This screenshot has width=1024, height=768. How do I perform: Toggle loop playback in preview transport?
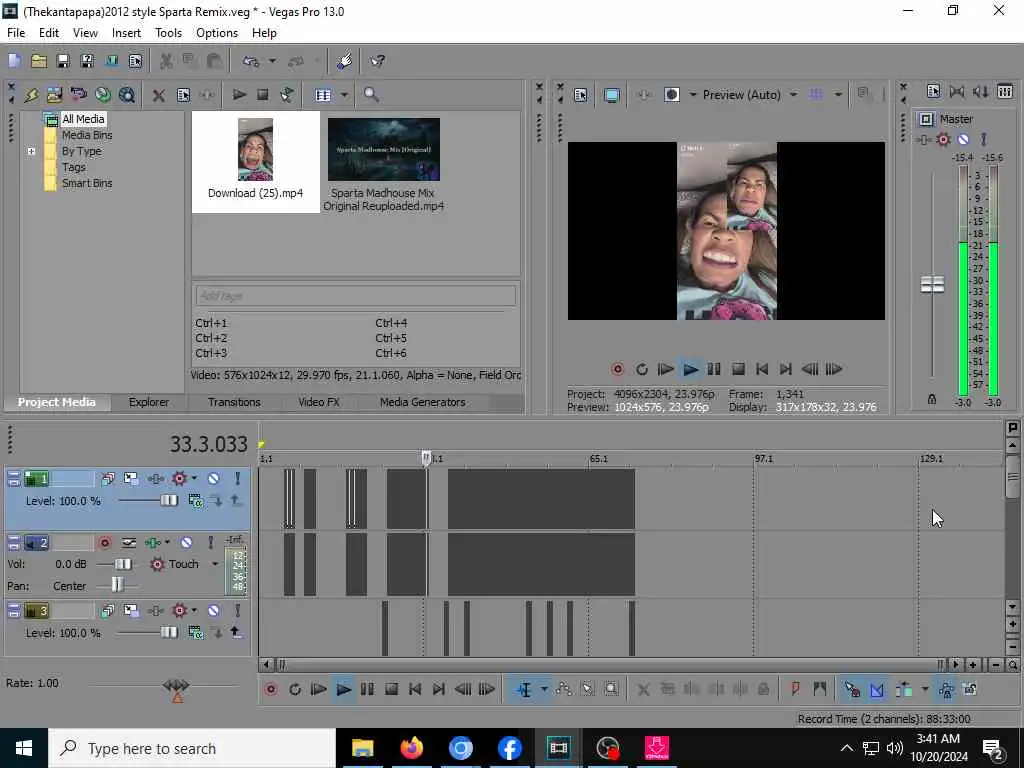641,370
